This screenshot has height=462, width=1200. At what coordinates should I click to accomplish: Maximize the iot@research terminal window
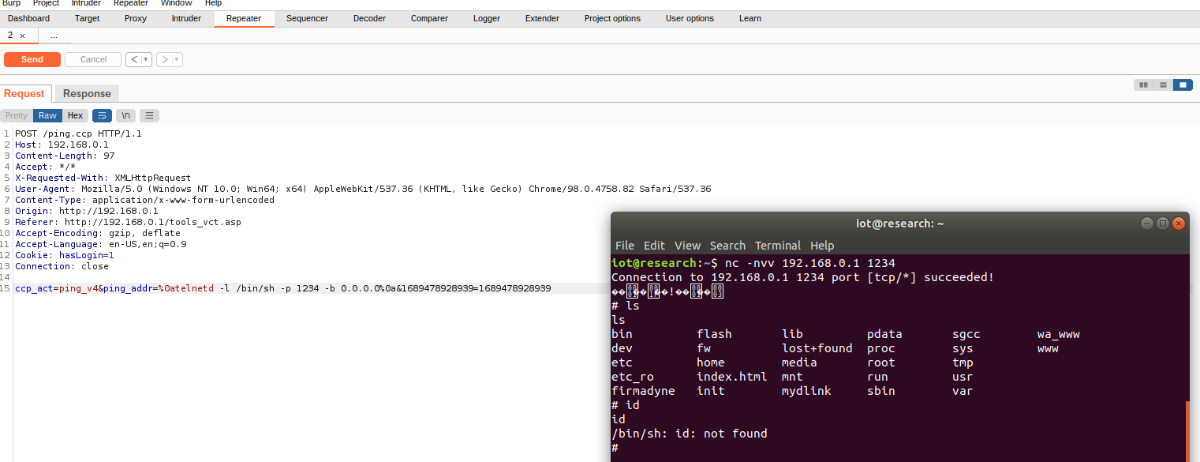click(x=1163, y=224)
